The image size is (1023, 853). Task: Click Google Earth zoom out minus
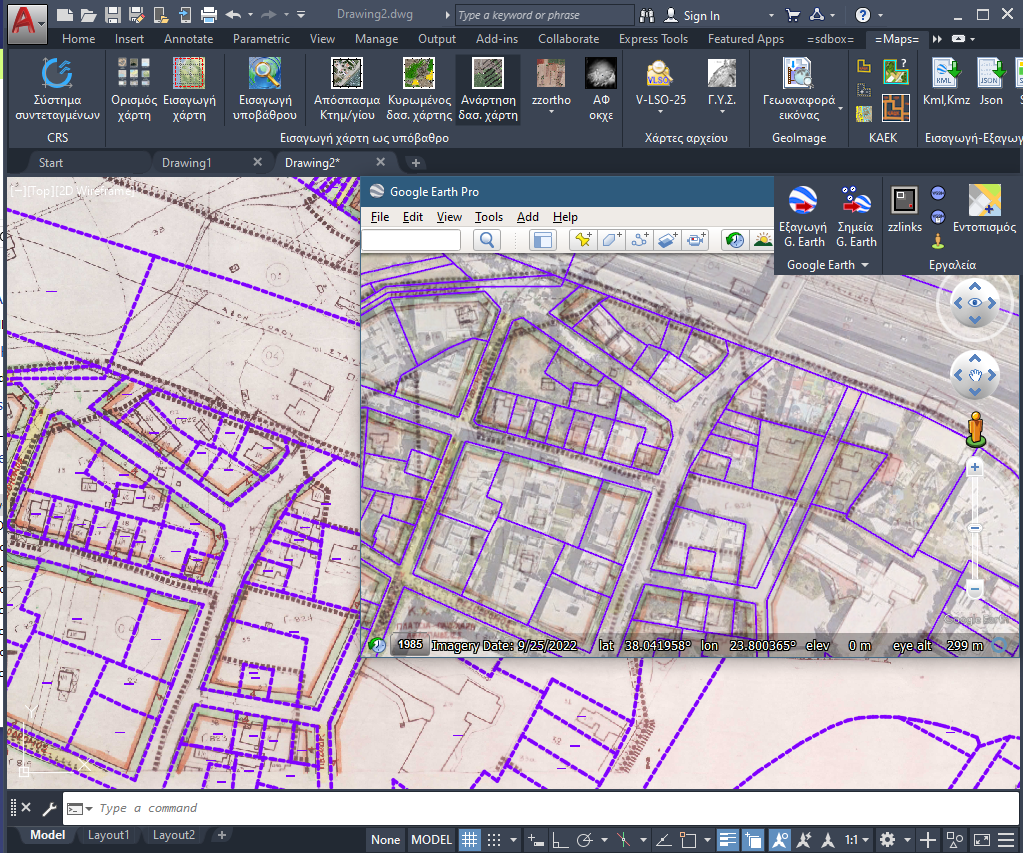tap(975, 589)
